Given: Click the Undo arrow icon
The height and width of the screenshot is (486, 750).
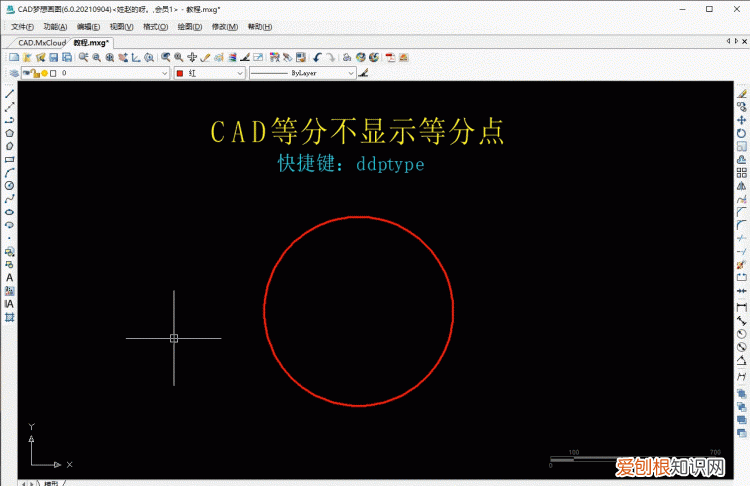Looking at the screenshot, I should coord(317,57).
